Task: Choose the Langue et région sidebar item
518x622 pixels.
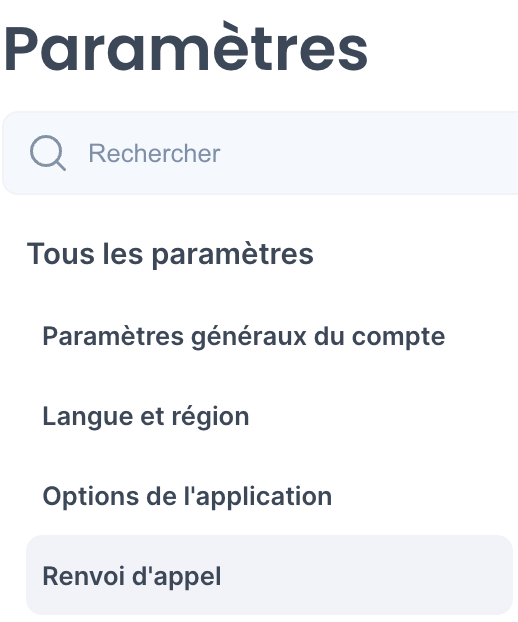Action: (x=146, y=417)
